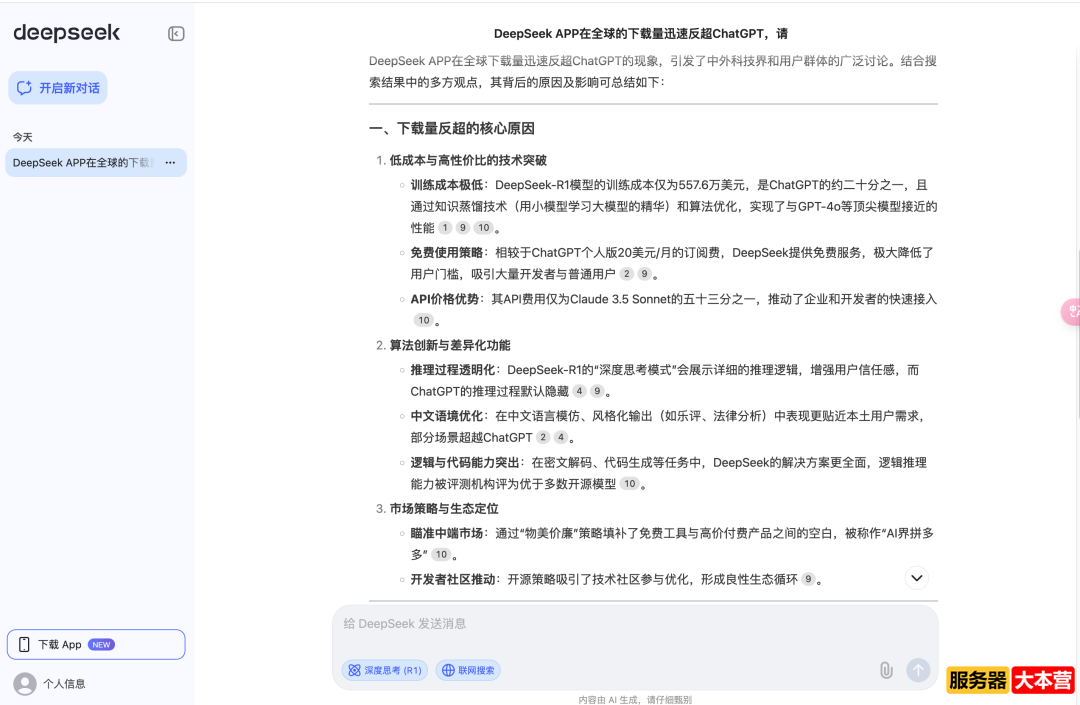Open citation 9 after 推理过程默认隐藏
The height and width of the screenshot is (705, 1080).
coord(597,391)
